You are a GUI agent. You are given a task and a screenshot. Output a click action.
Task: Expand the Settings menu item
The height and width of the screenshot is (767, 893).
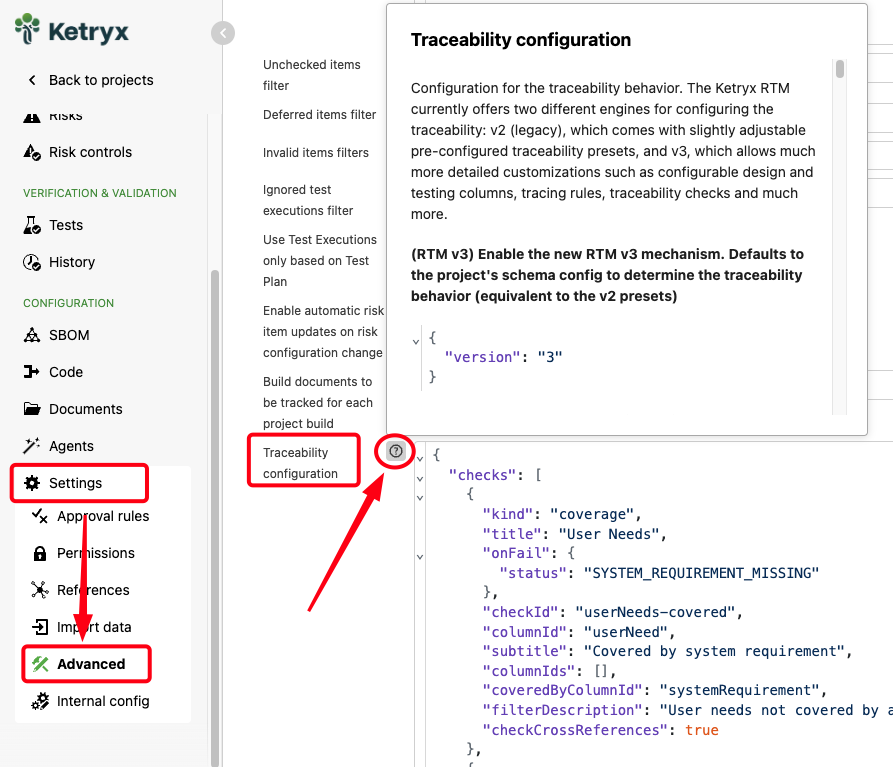click(75, 483)
